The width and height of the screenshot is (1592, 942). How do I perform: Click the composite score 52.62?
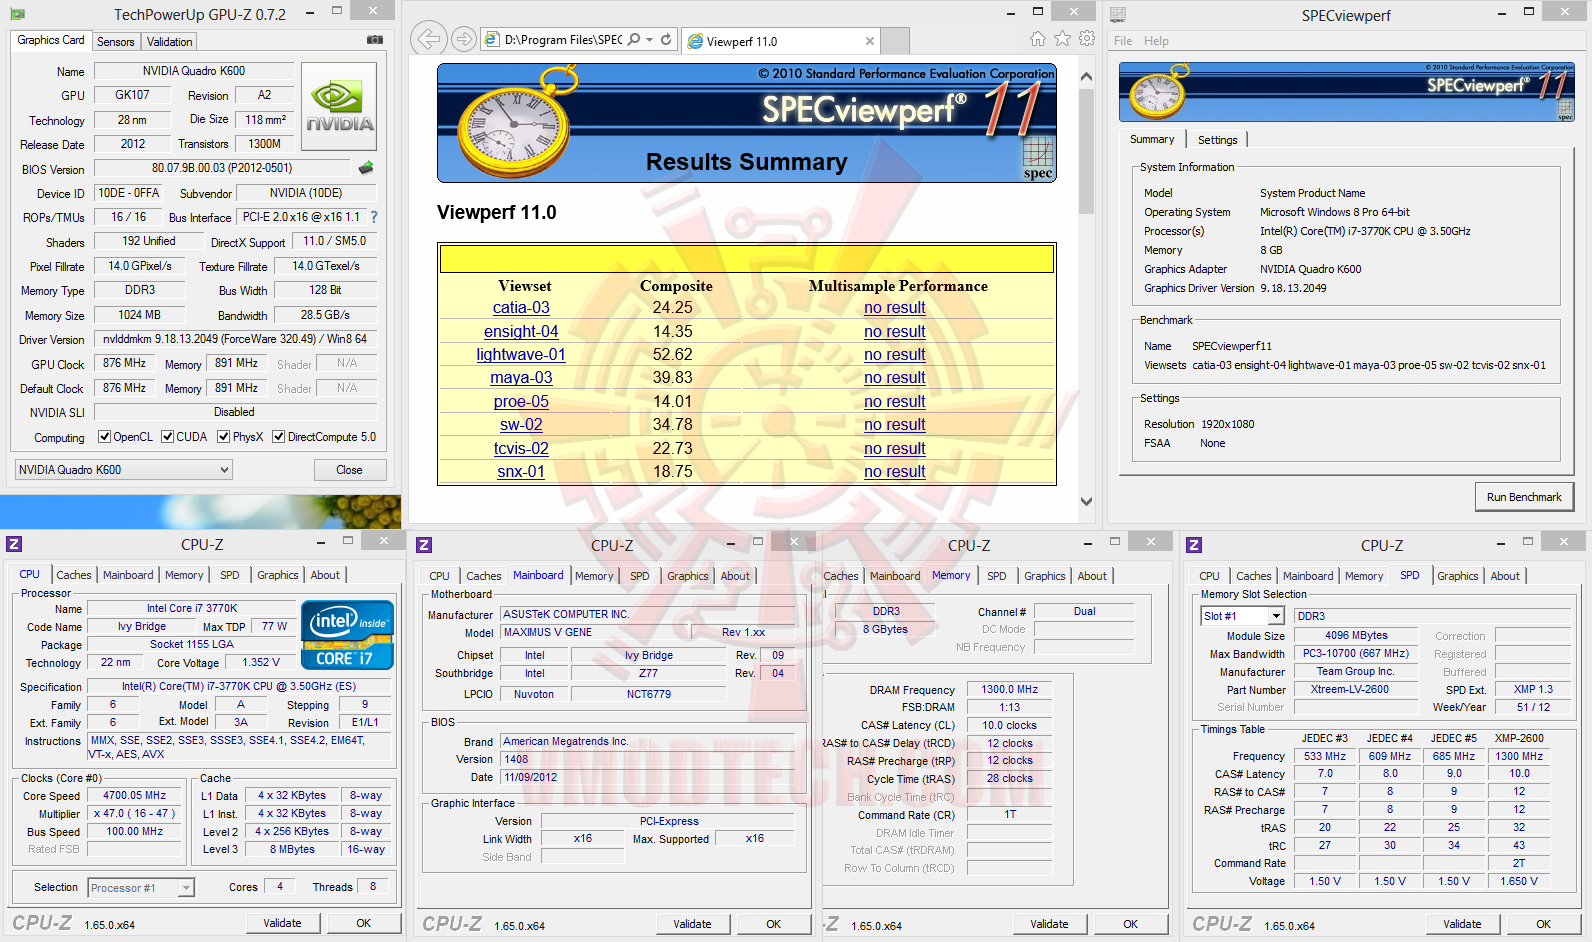tap(672, 355)
